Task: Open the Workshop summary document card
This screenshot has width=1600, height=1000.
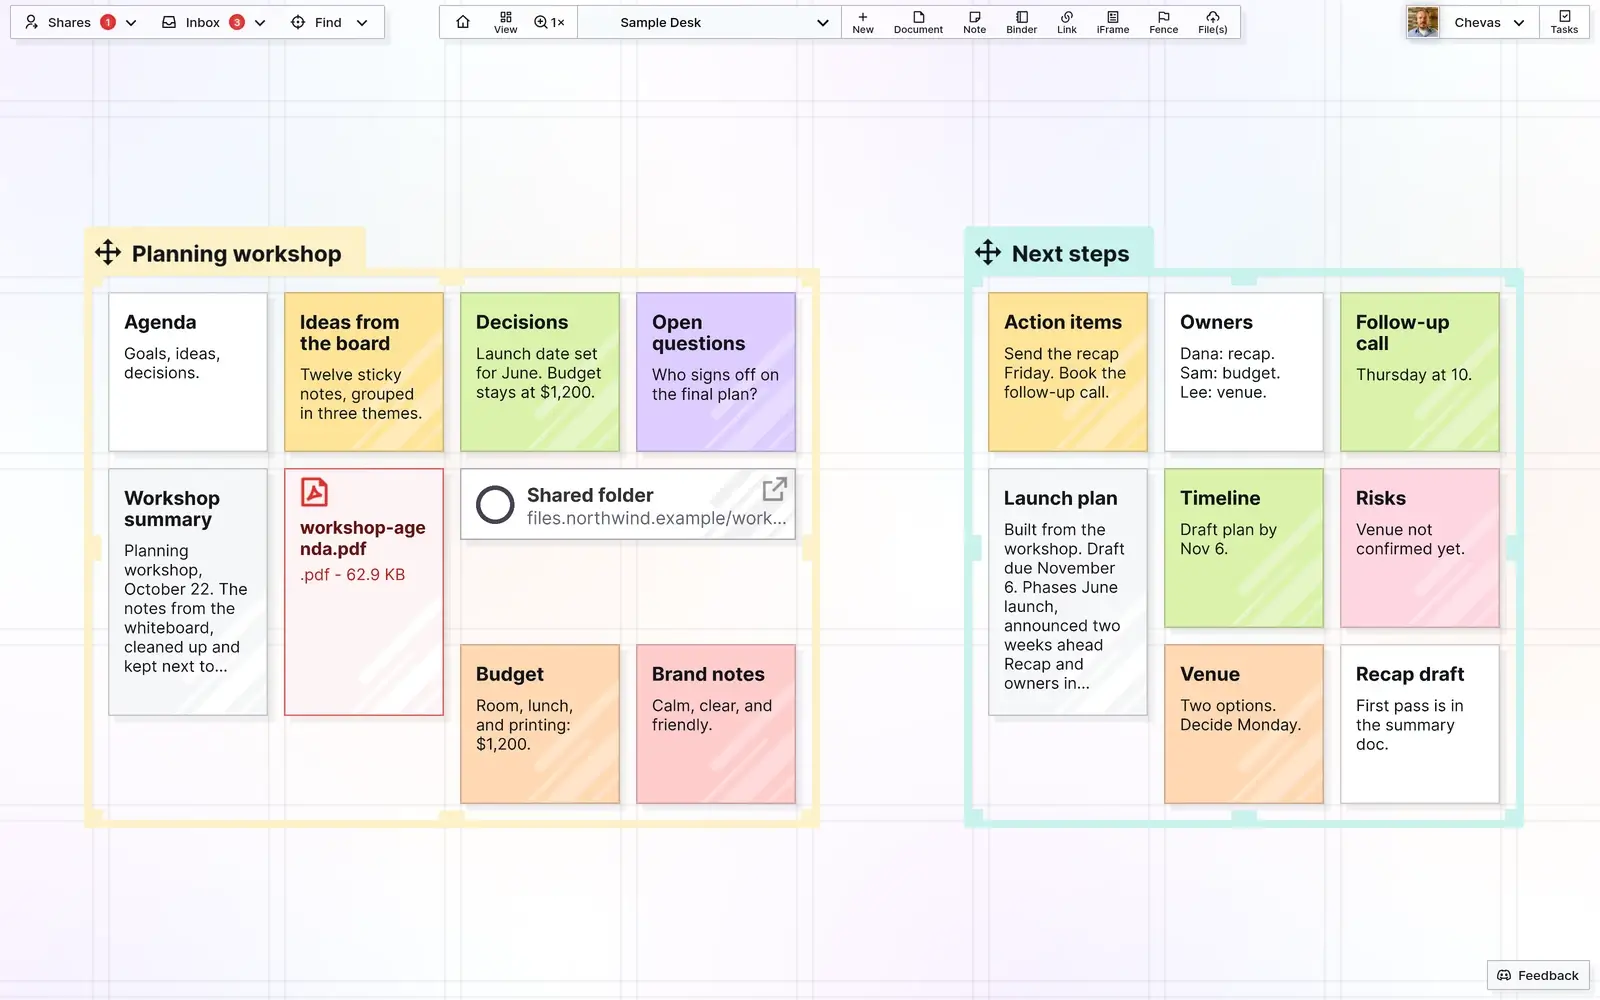Action: point(188,592)
